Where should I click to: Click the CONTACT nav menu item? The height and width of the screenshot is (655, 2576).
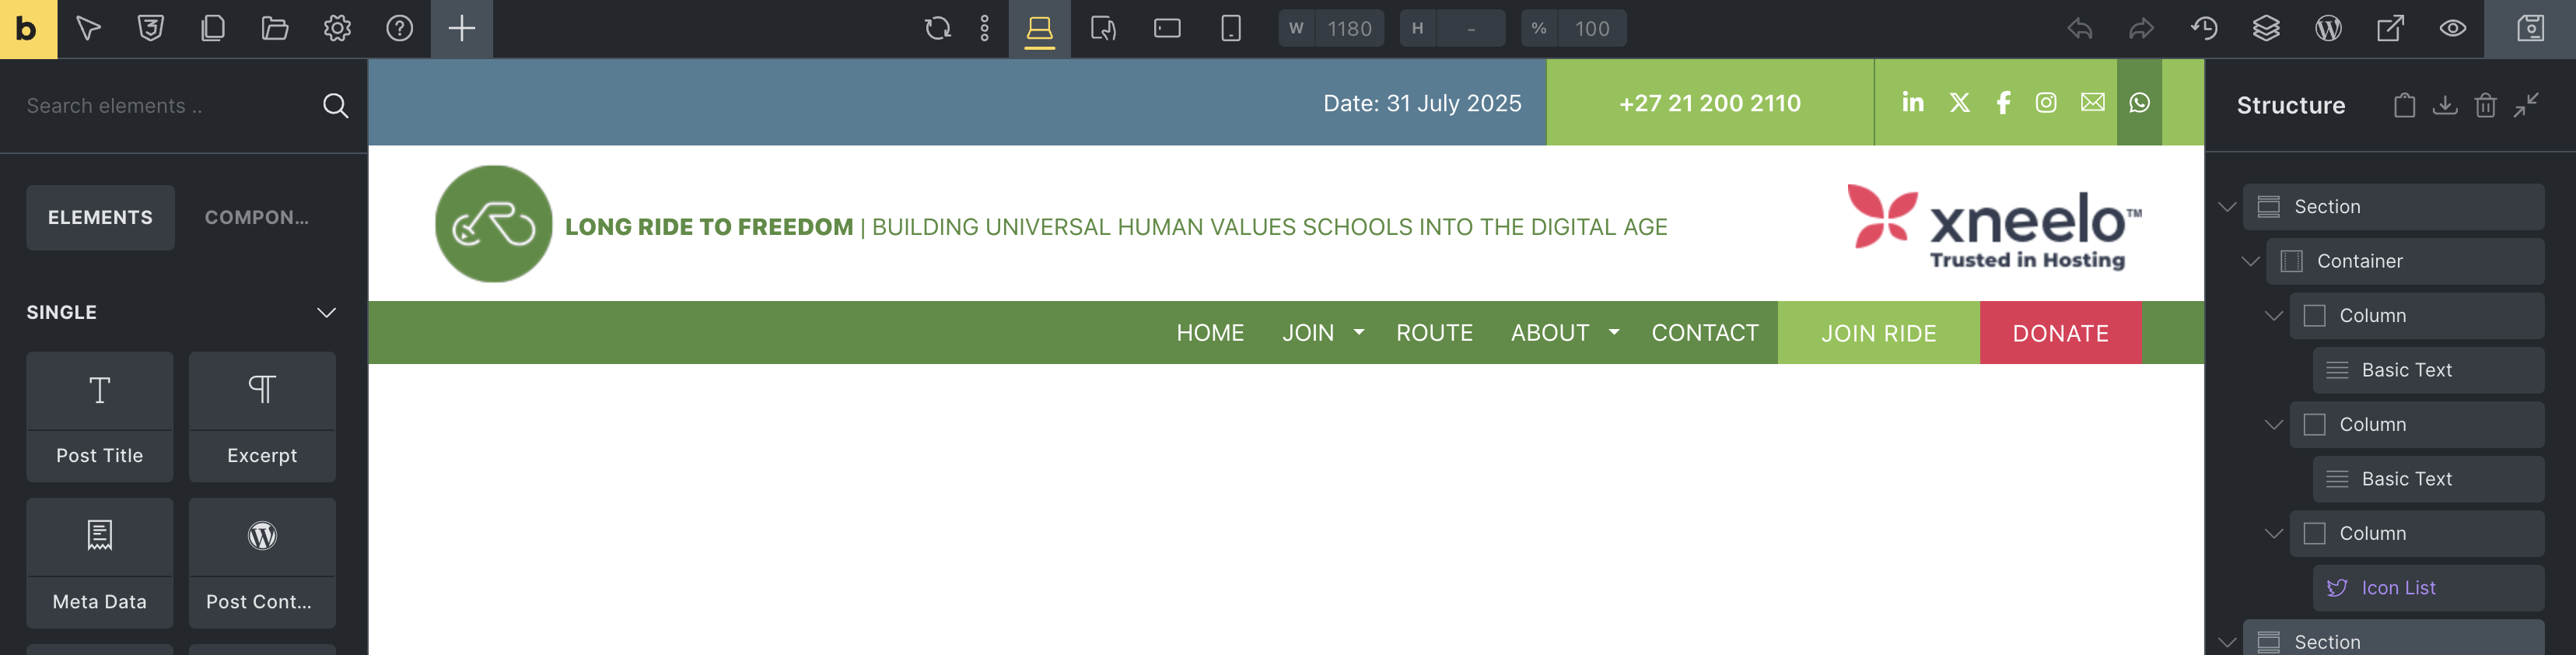tap(1704, 333)
